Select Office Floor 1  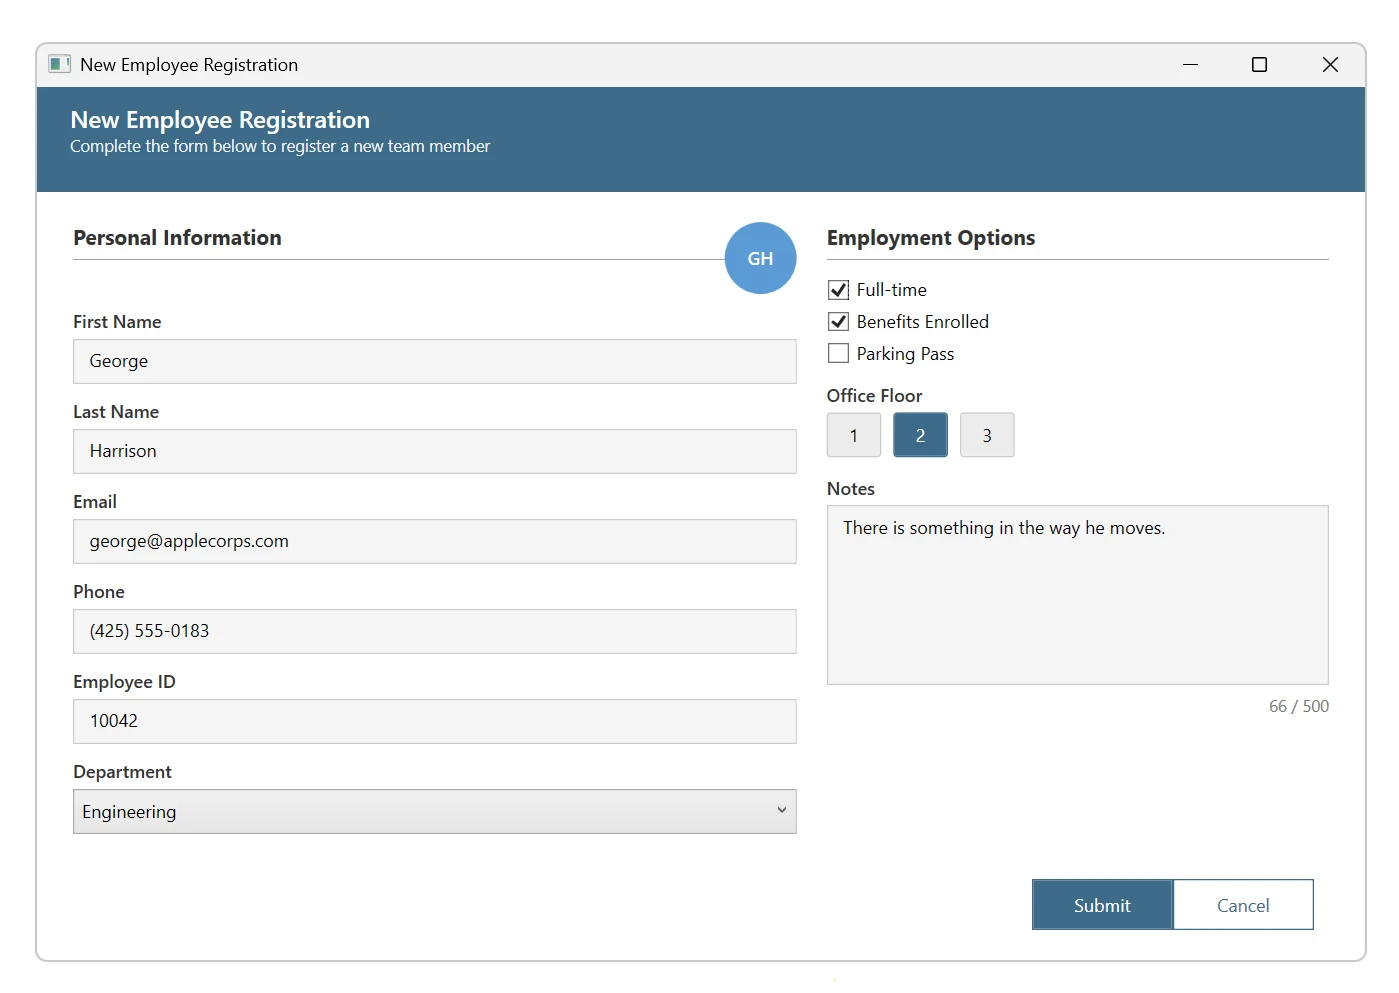[x=853, y=435]
